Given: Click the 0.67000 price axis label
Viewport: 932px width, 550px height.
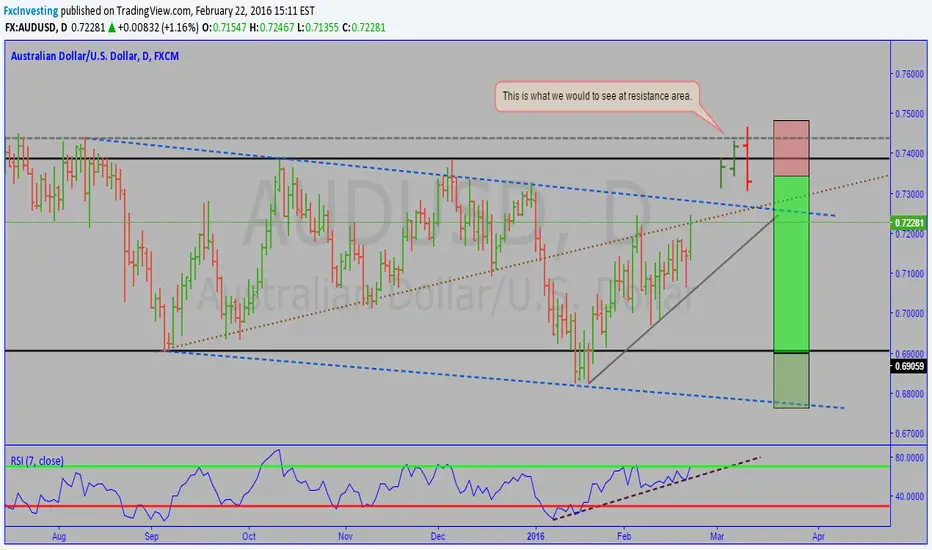Looking at the screenshot, I should 909,433.
